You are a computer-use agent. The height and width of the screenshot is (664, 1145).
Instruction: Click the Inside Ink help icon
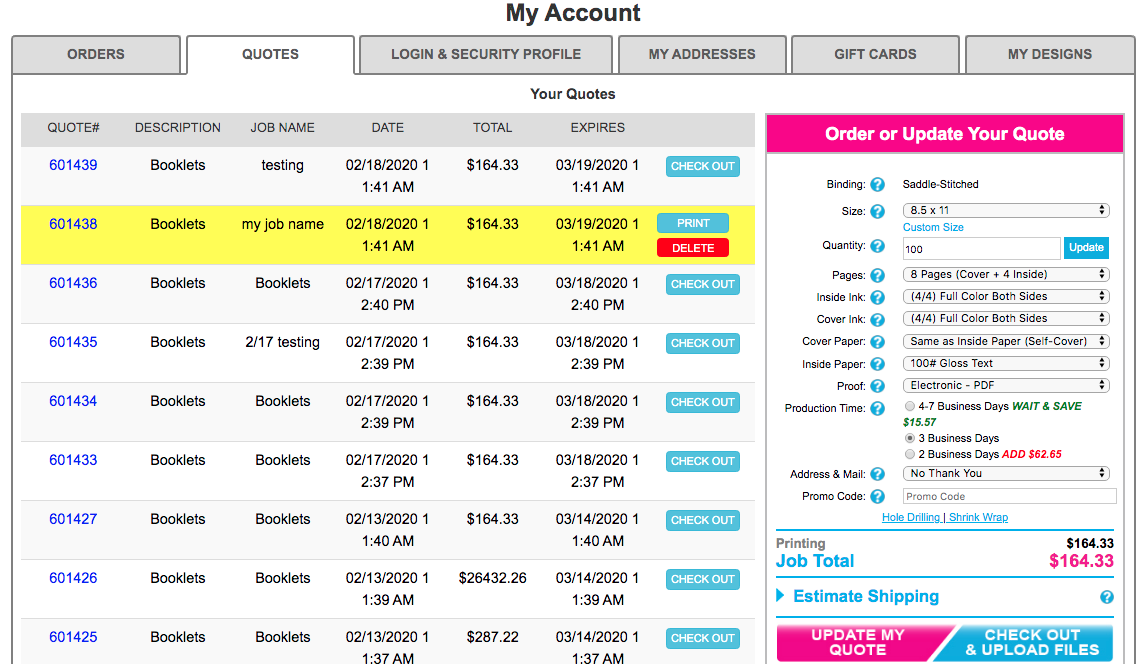tap(877, 298)
